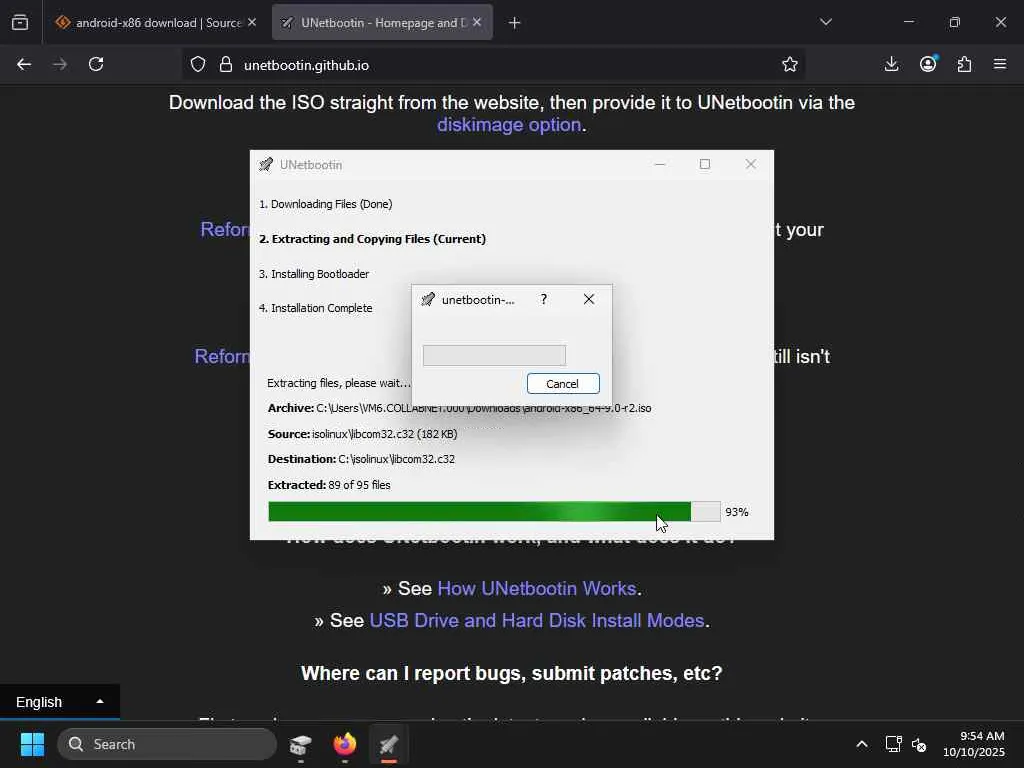Click step 3 Installing Bootloader
Viewport: 1024px width, 768px height.
pyautogui.click(x=314, y=274)
